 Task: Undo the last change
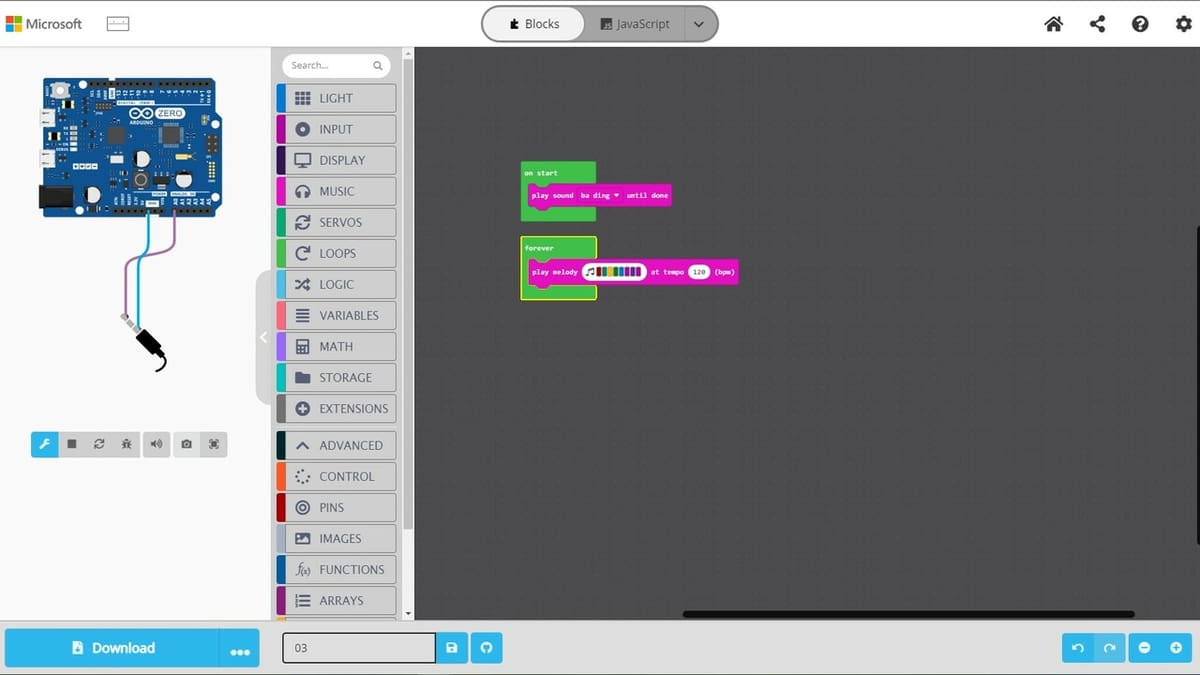coord(1078,648)
